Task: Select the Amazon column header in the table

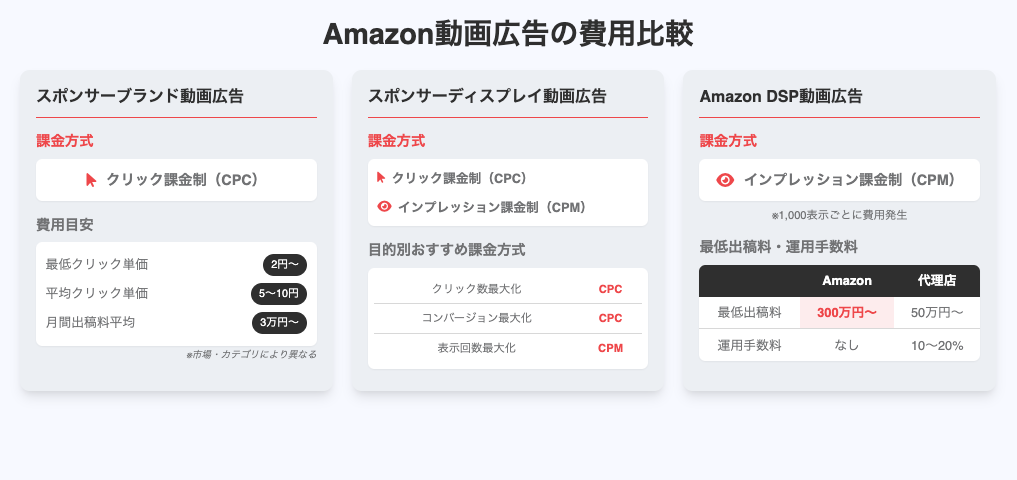Action: (846, 281)
